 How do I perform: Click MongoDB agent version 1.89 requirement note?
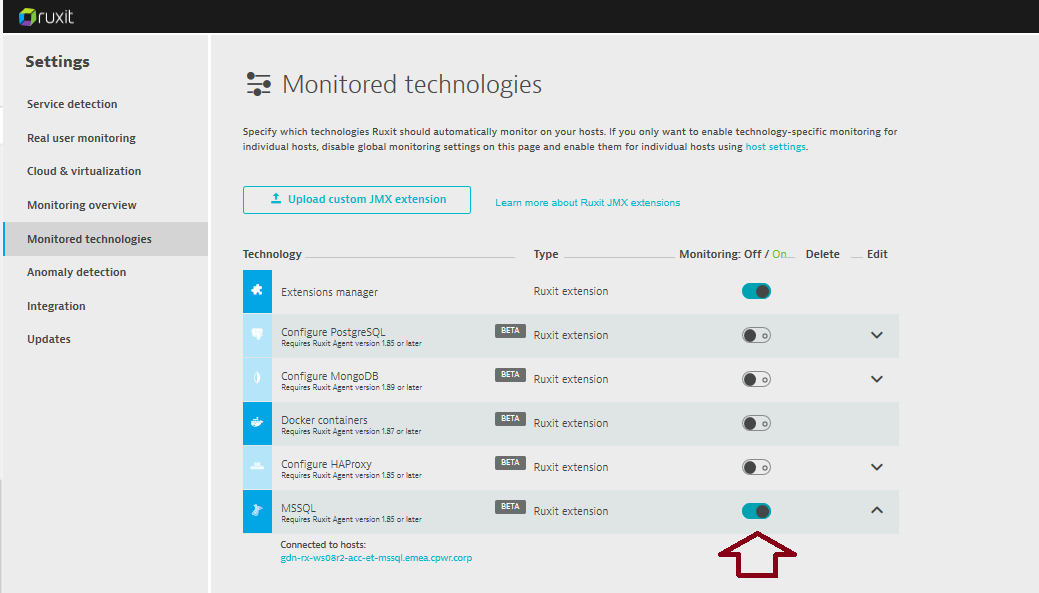(x=351, y=388)
